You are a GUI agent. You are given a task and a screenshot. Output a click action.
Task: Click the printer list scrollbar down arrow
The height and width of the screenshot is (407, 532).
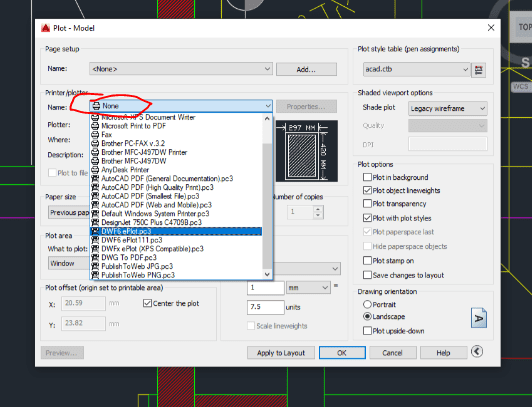click(x=267, y=274)
